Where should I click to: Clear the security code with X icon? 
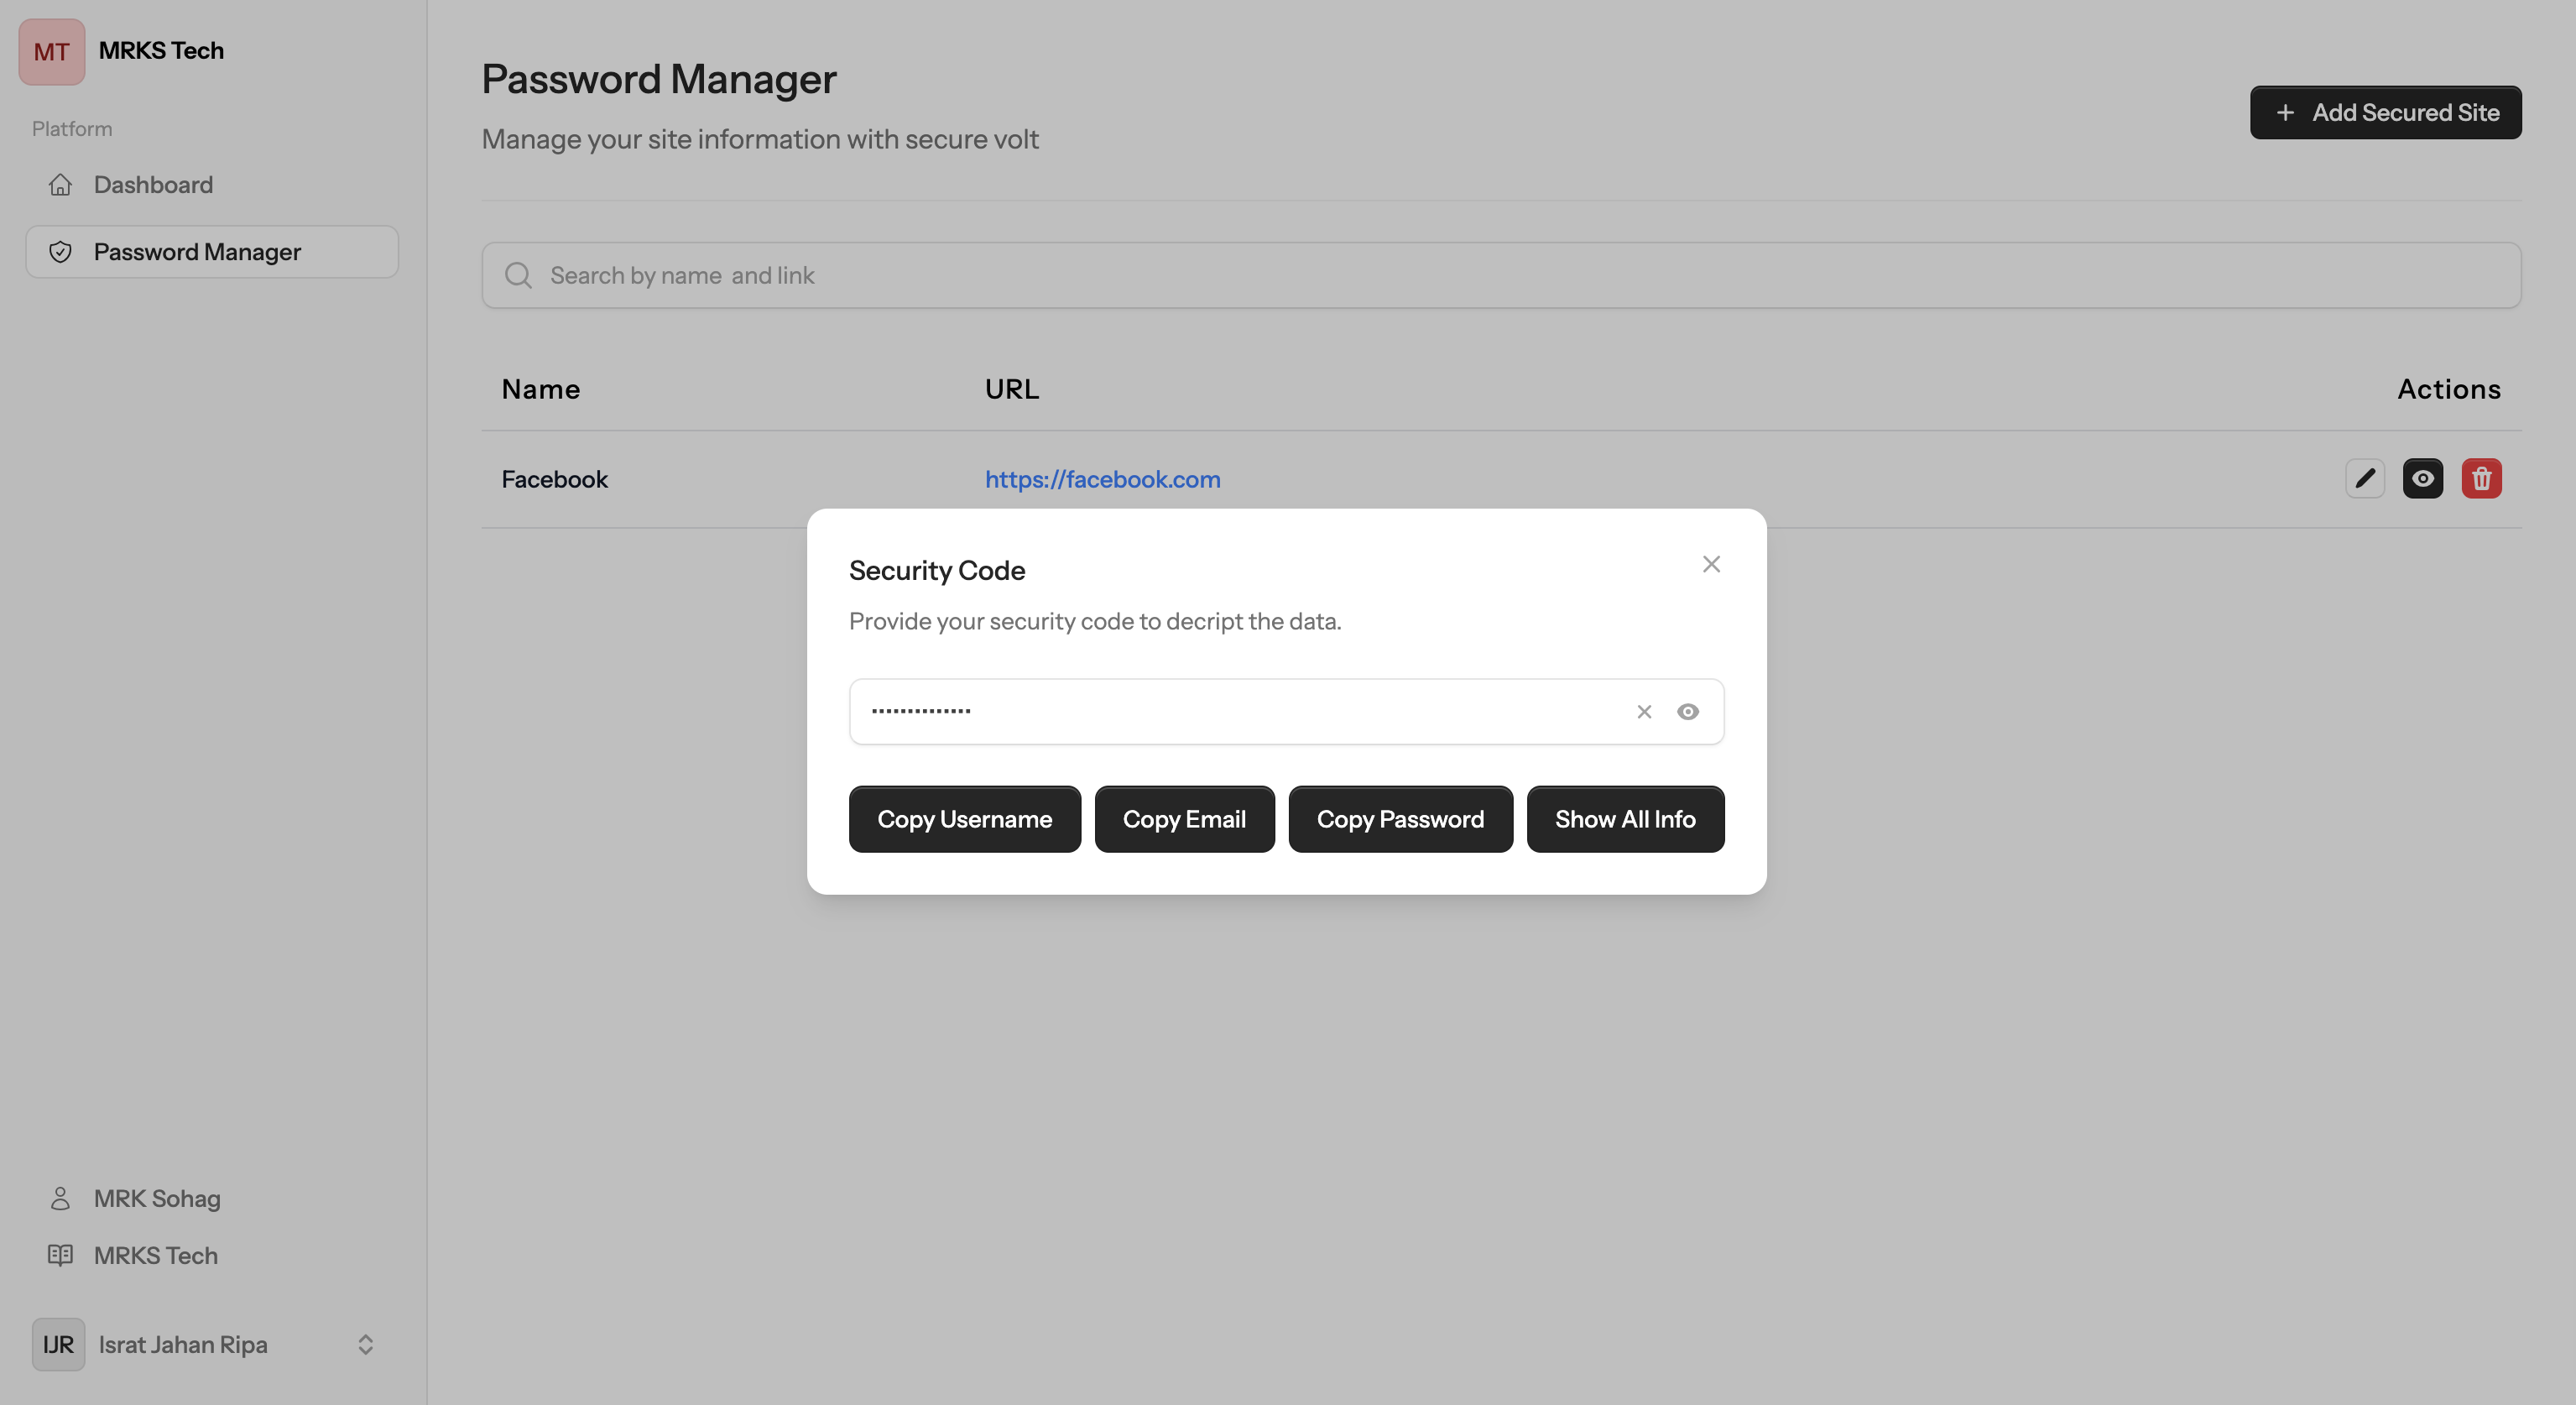(x=1643, y=712)
